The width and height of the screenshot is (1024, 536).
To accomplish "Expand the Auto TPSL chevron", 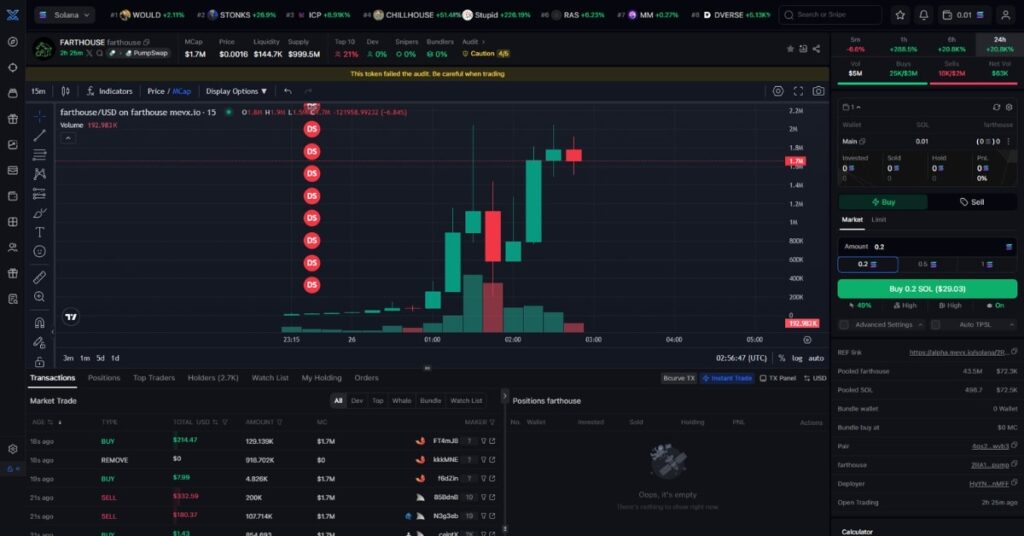I will [1012, 324].
